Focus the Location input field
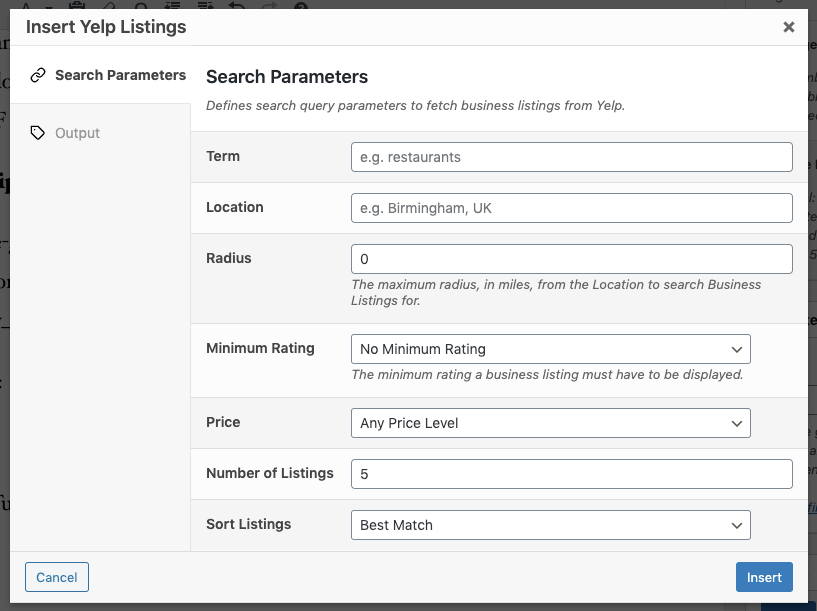817x611 pixels. 572,208
